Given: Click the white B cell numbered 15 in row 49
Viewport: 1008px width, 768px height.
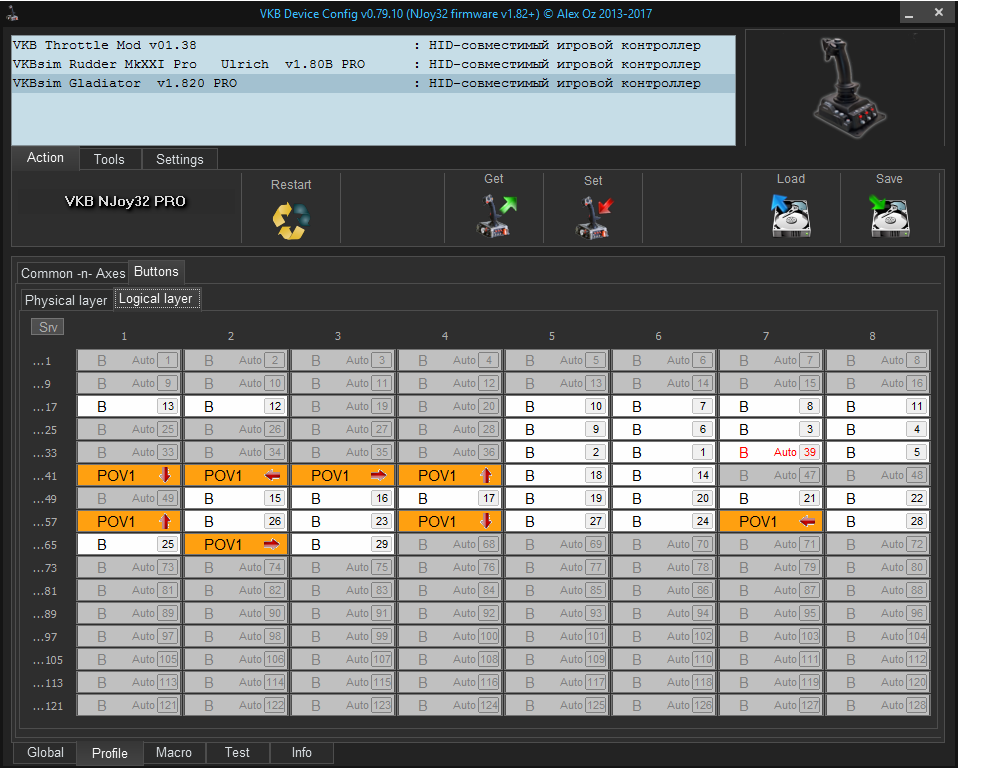Looking at the screenshot, I should [236, 498].
